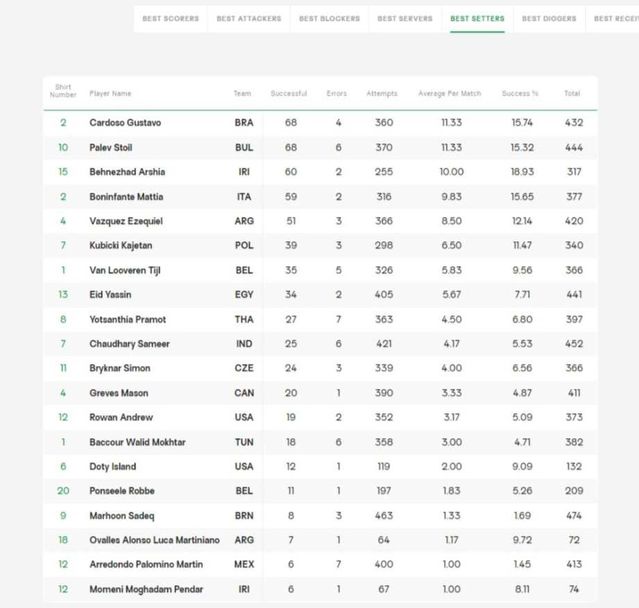Click on Boninfante Mattia's name

[x=126, y=197]
